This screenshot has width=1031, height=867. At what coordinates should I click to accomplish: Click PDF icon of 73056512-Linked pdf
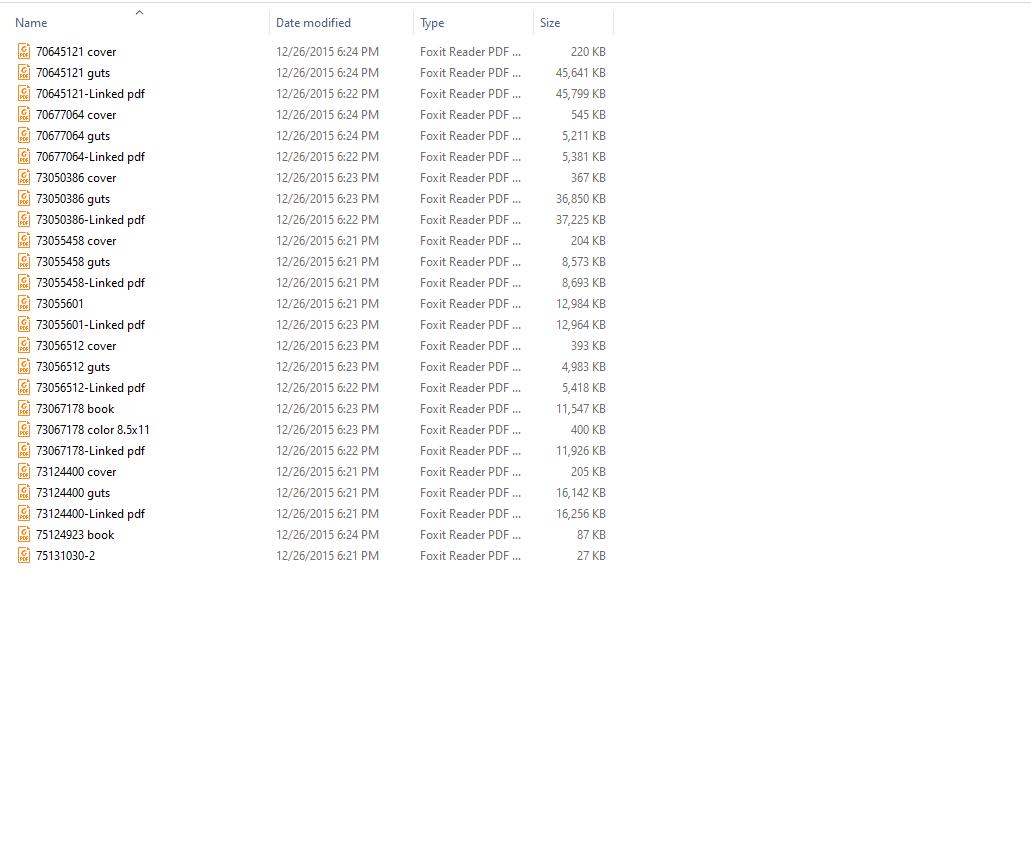coord(24,388)
